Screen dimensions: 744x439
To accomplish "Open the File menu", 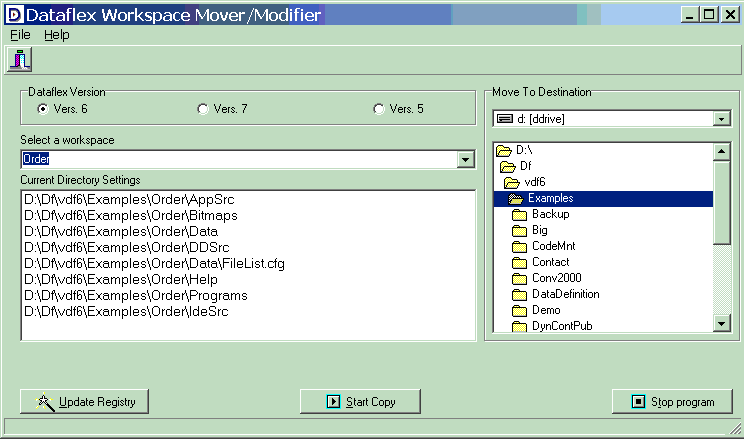I will (x=20, y=35).
